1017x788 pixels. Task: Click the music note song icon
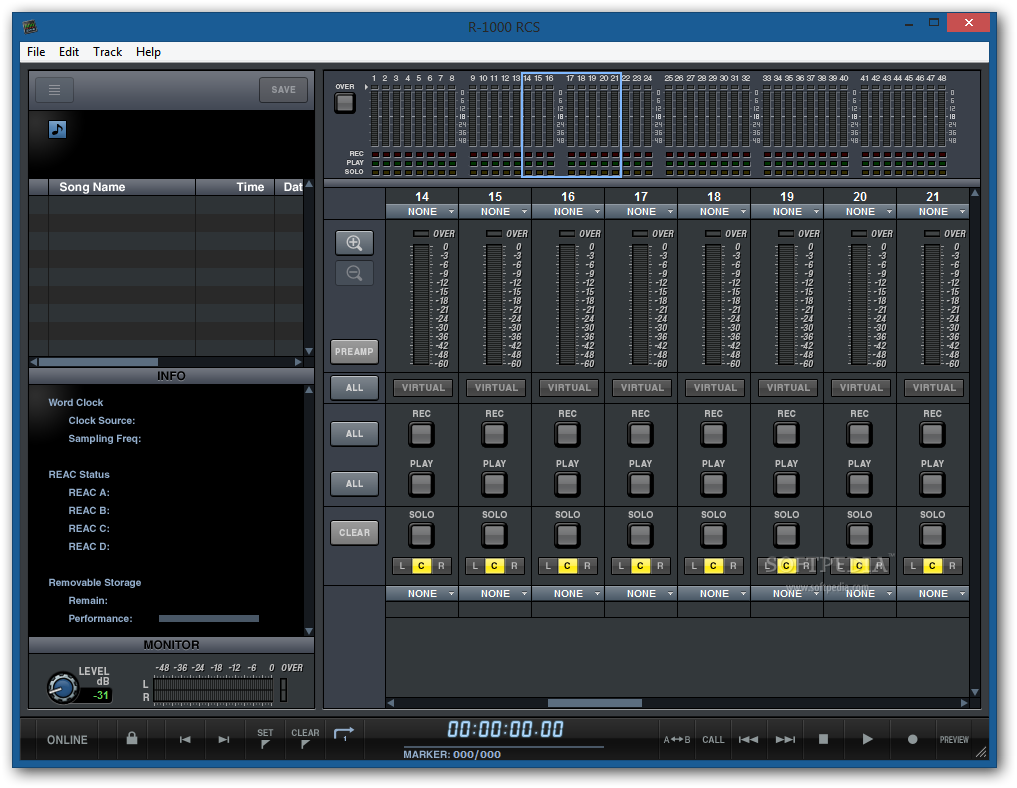pyautogui.click(x=57, y=129)
